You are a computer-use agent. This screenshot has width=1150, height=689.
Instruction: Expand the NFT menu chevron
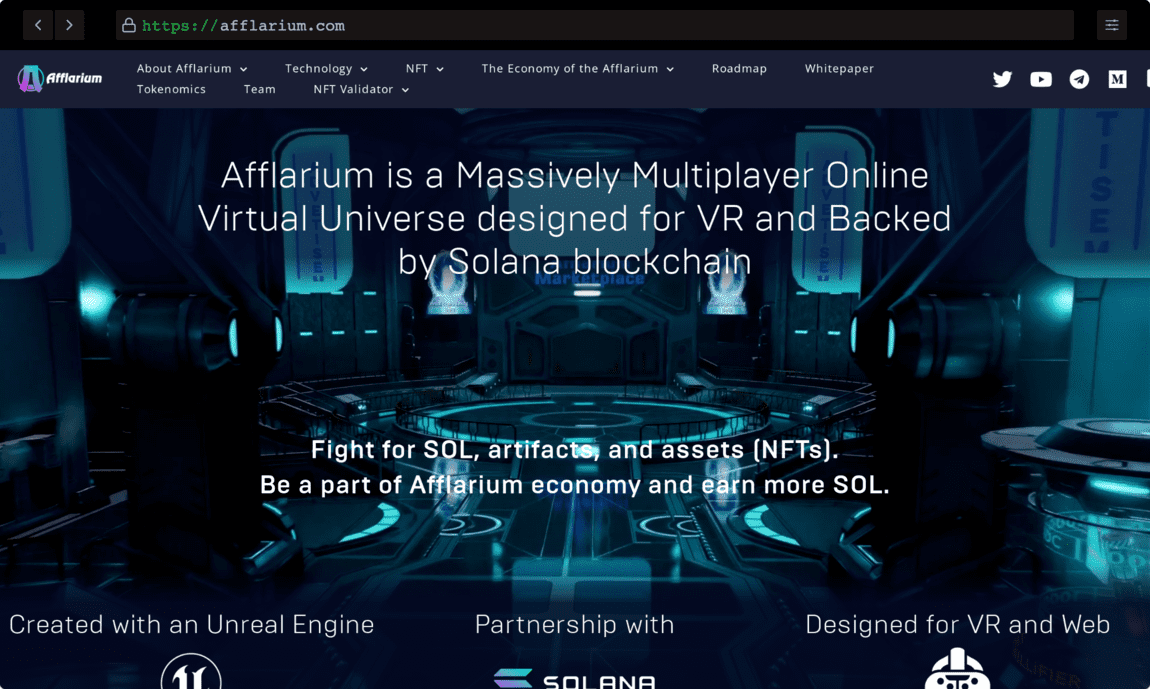(440, 69)
